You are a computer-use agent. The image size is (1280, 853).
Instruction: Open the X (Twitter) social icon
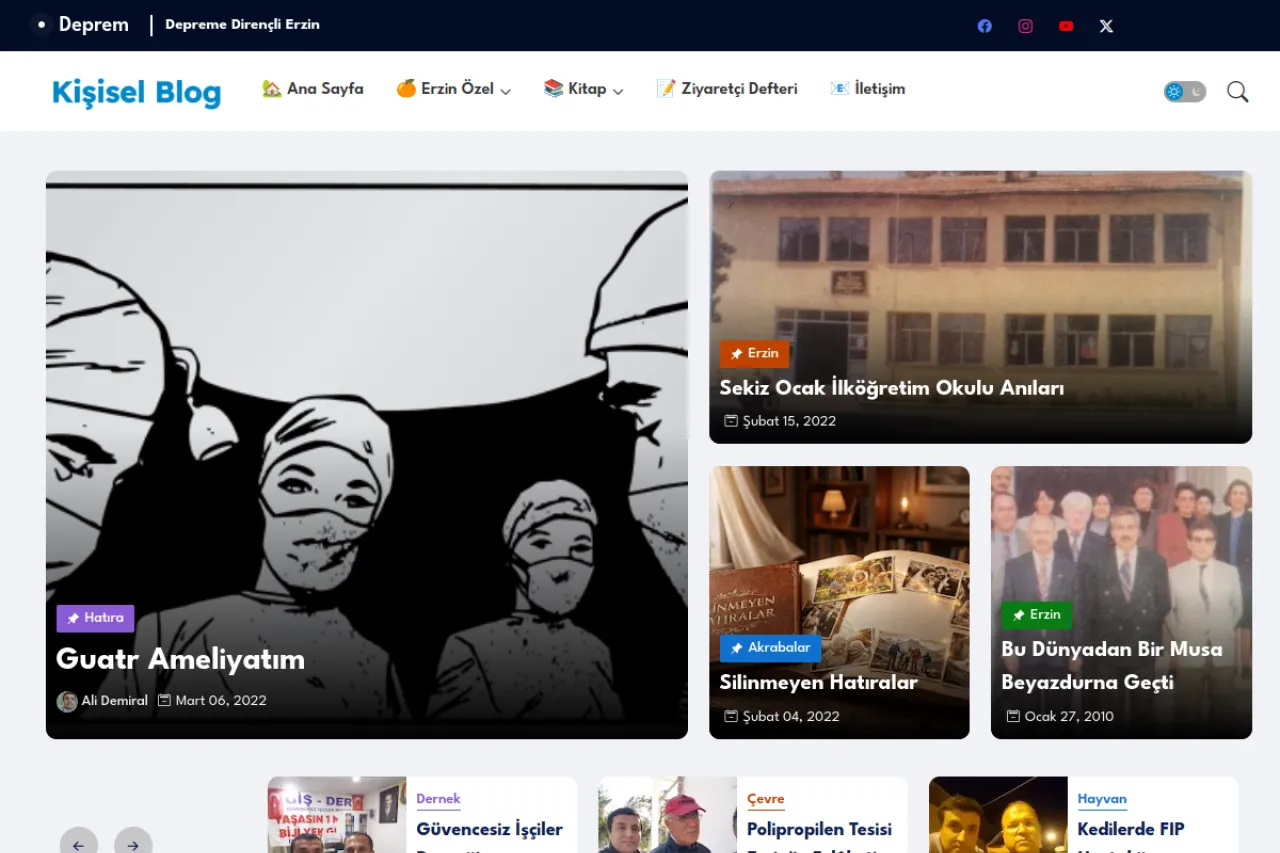coord(1106,26)
